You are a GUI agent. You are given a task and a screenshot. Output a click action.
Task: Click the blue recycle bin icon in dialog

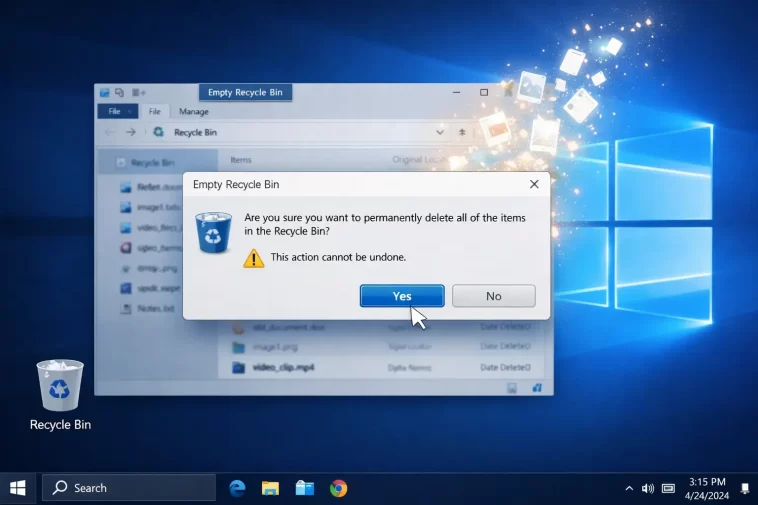[213, 232]
